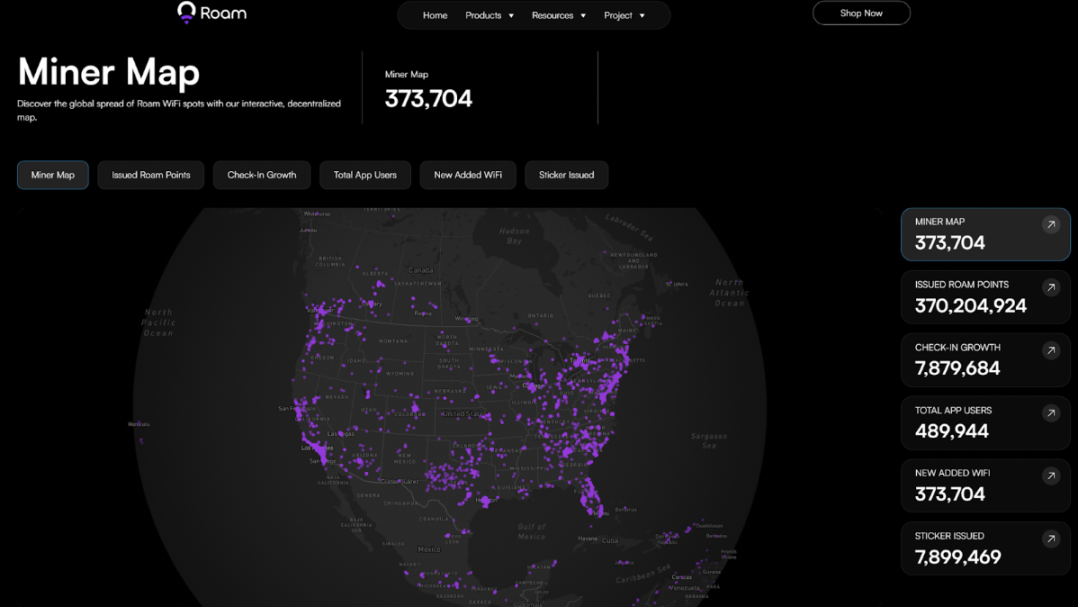Switch to Sticker Issued tab

(566, 175)
